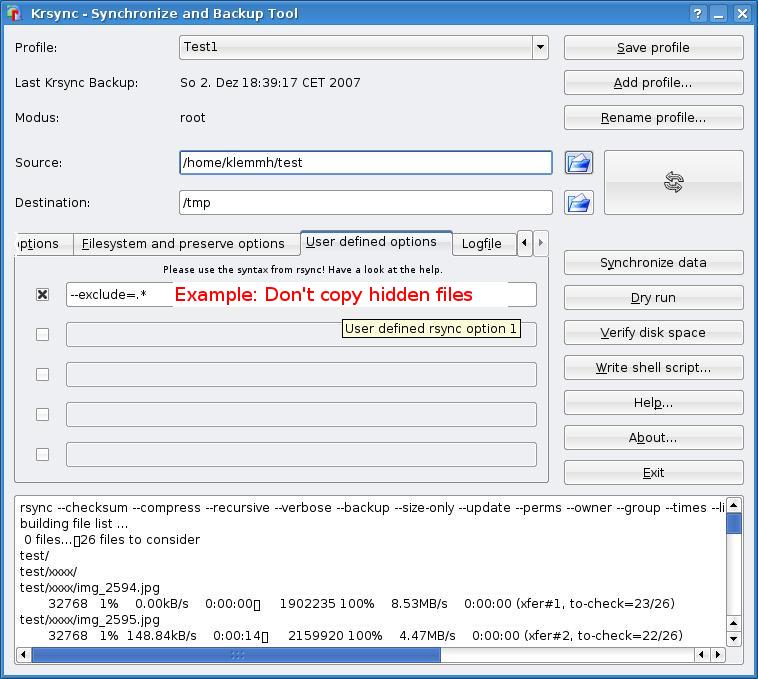Screen dimensions: 758x679
Task: Click the Destination /tmp input field
Action: pos(365,202)
